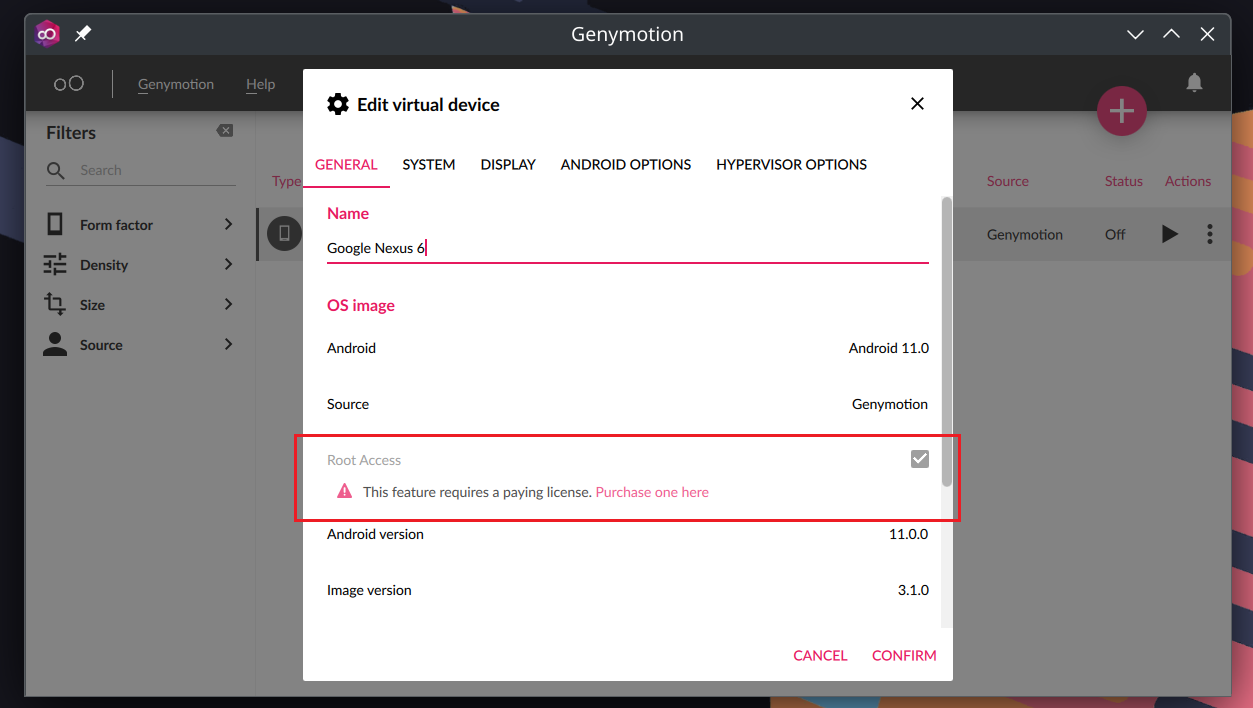Click the Filters search field
The height and width of the screenshot is (708, 1253).
pyautogui.click(x=141, y=171)
